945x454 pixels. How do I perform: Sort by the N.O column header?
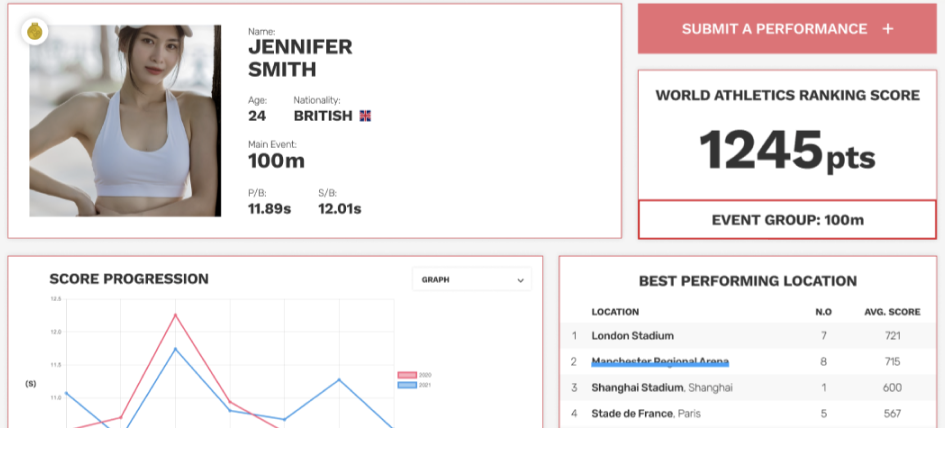coord(823,312)
